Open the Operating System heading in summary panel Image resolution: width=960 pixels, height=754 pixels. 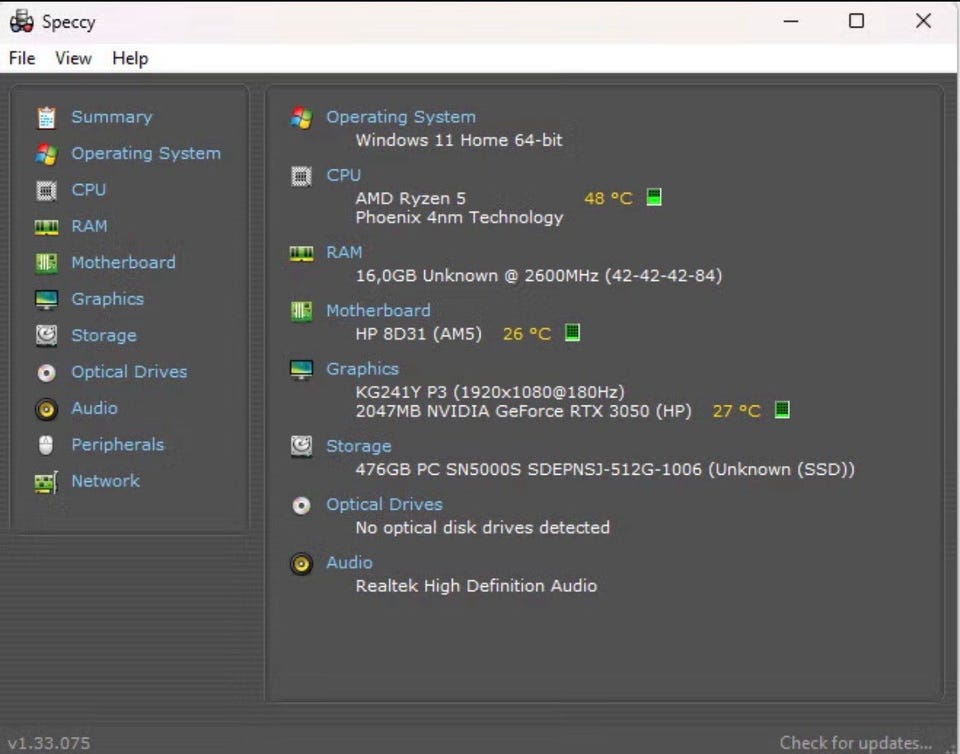[401, 116]
